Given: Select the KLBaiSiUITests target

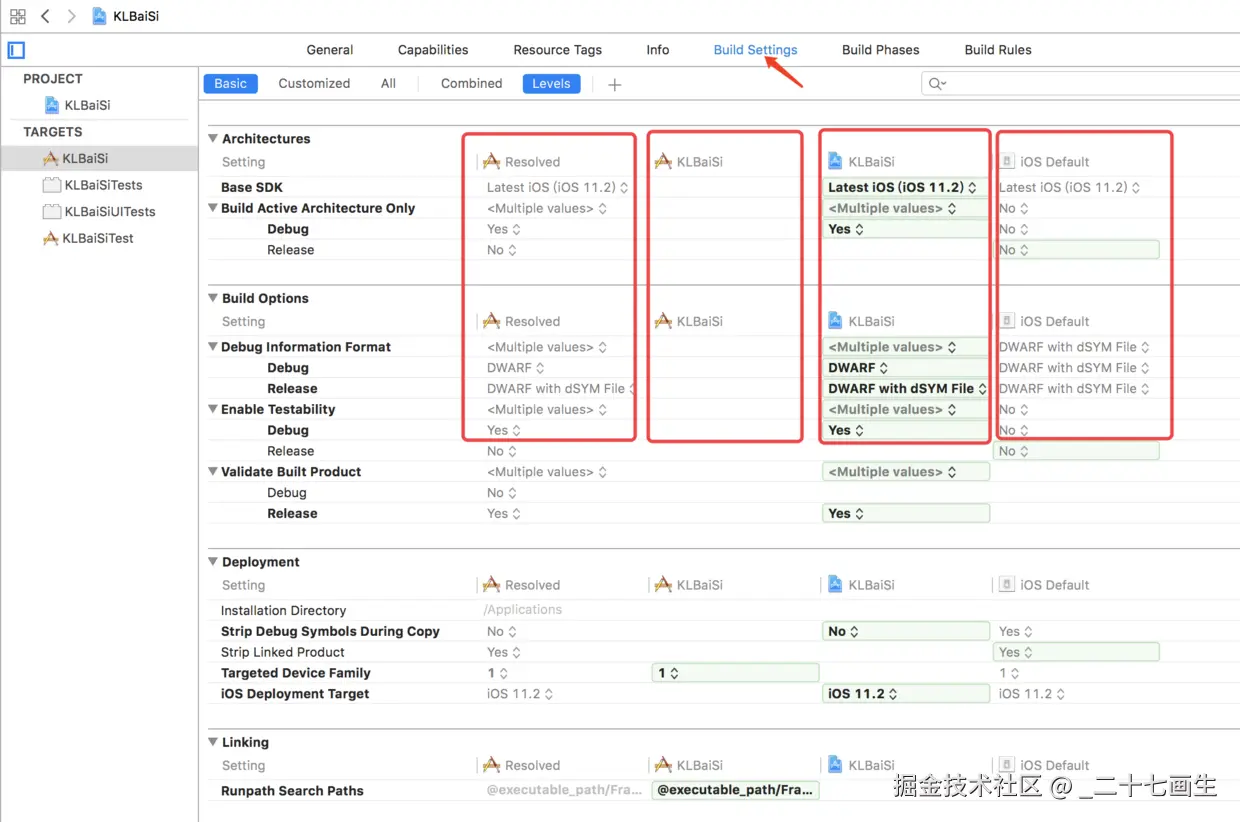Looking at the screenshot, I should 98,211.
